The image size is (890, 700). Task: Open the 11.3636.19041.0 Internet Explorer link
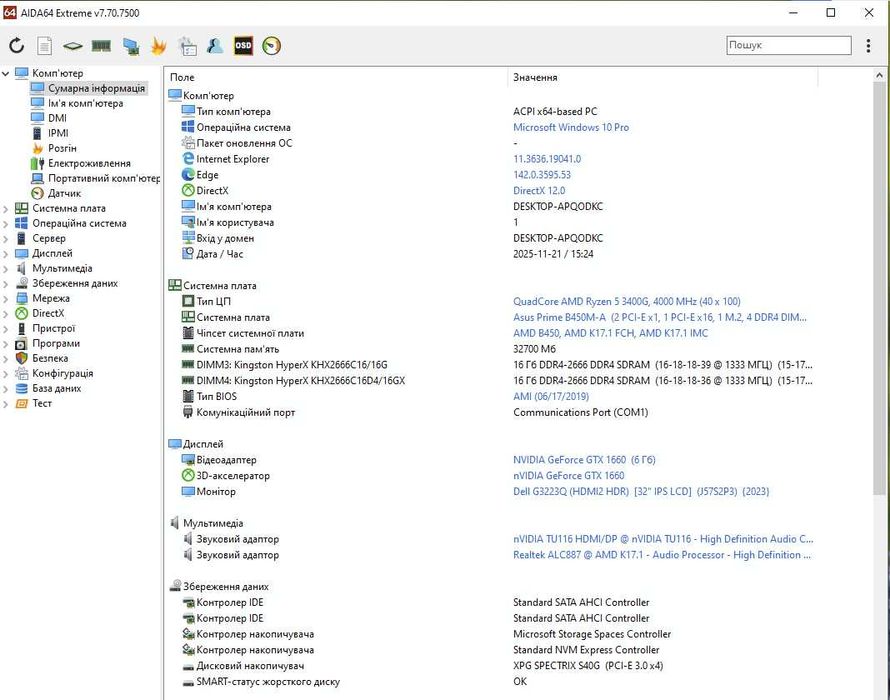pyautogui.click(x=547, y=159)
